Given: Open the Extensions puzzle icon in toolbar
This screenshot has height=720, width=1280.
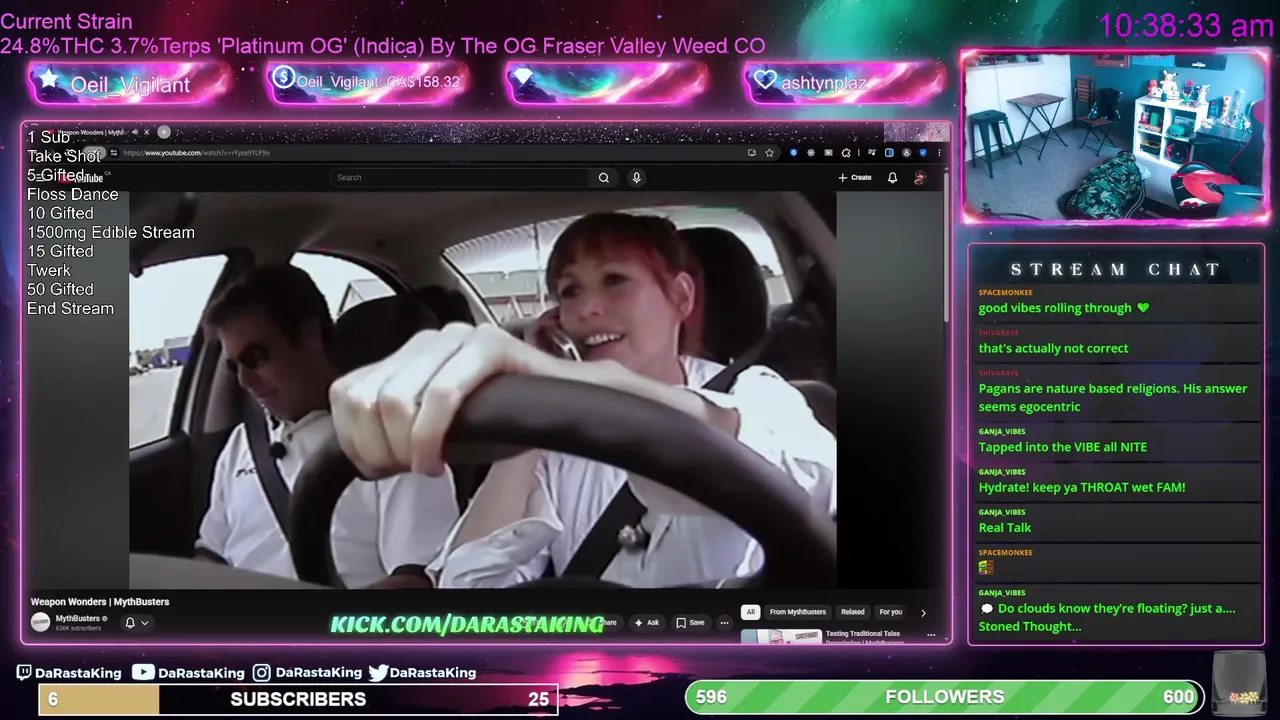Looking at the screenshot, I should (846, 153).
